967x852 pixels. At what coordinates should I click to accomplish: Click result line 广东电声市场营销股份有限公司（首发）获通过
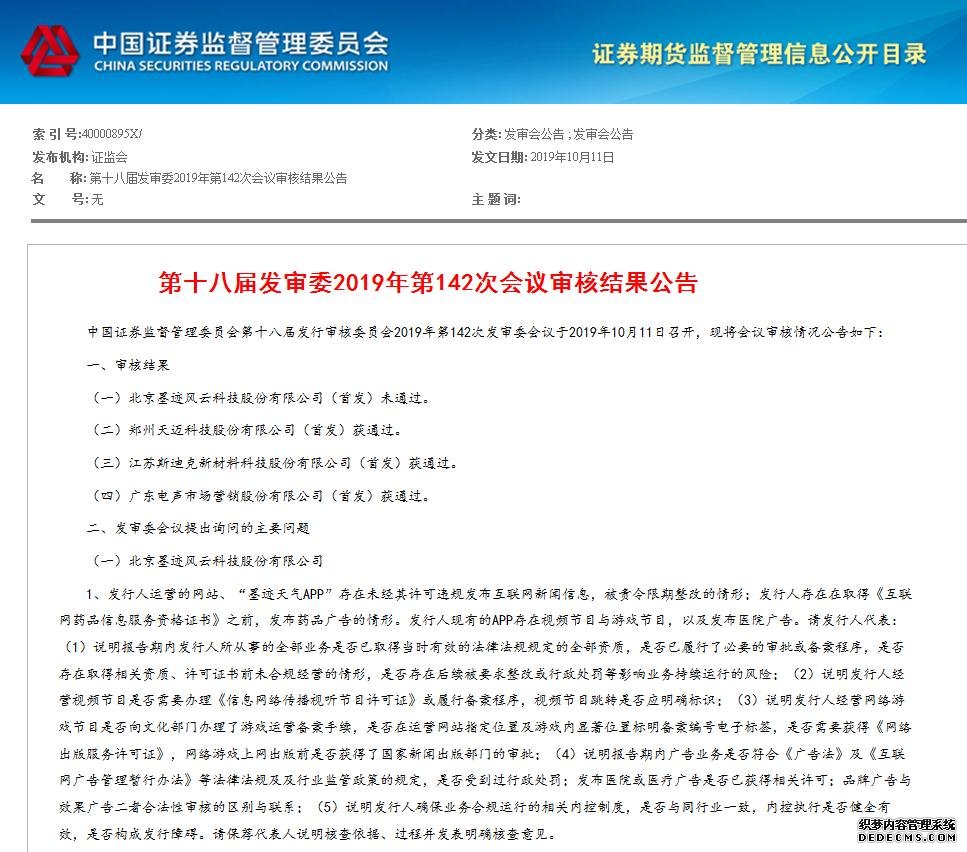click(x=261, y=496)
